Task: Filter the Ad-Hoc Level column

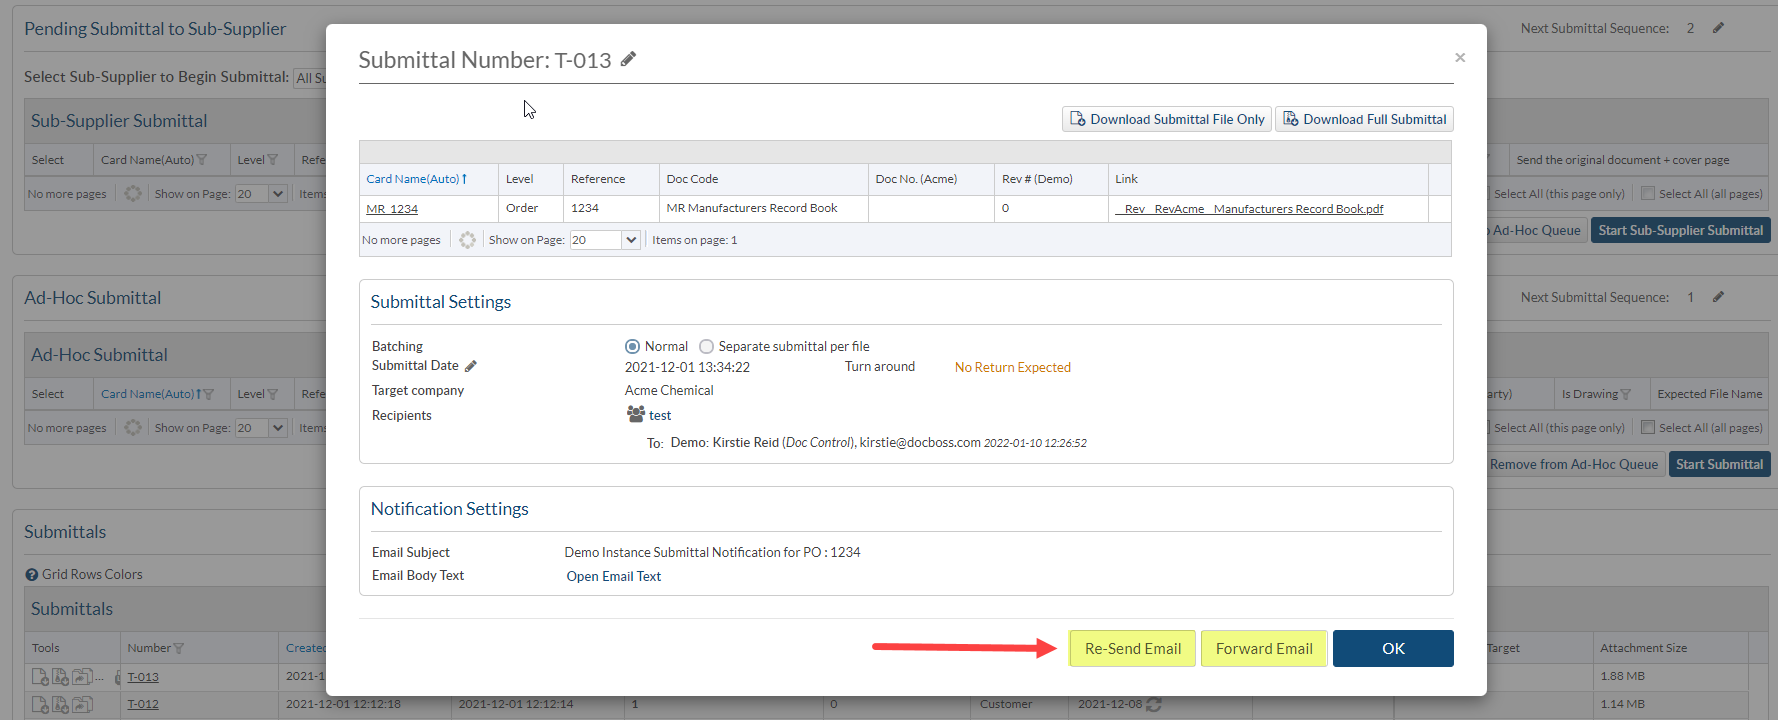Action: click(x=272, y=394)
